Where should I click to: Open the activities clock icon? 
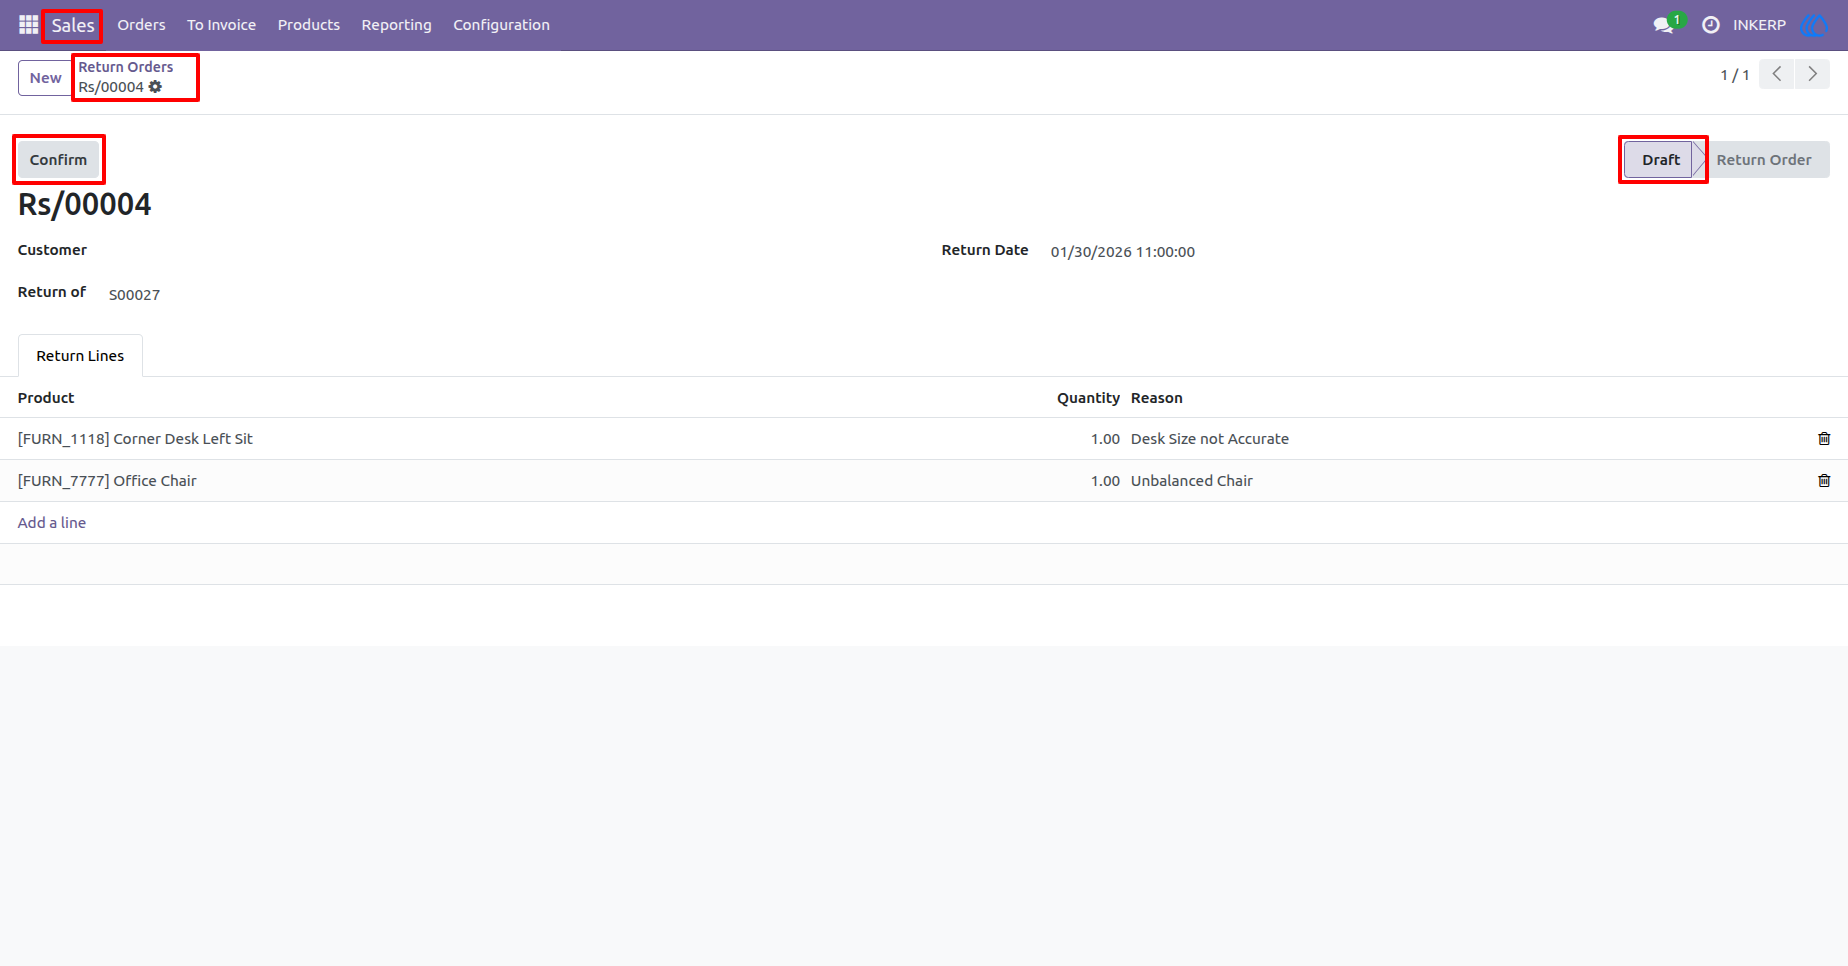[1711, 25]
